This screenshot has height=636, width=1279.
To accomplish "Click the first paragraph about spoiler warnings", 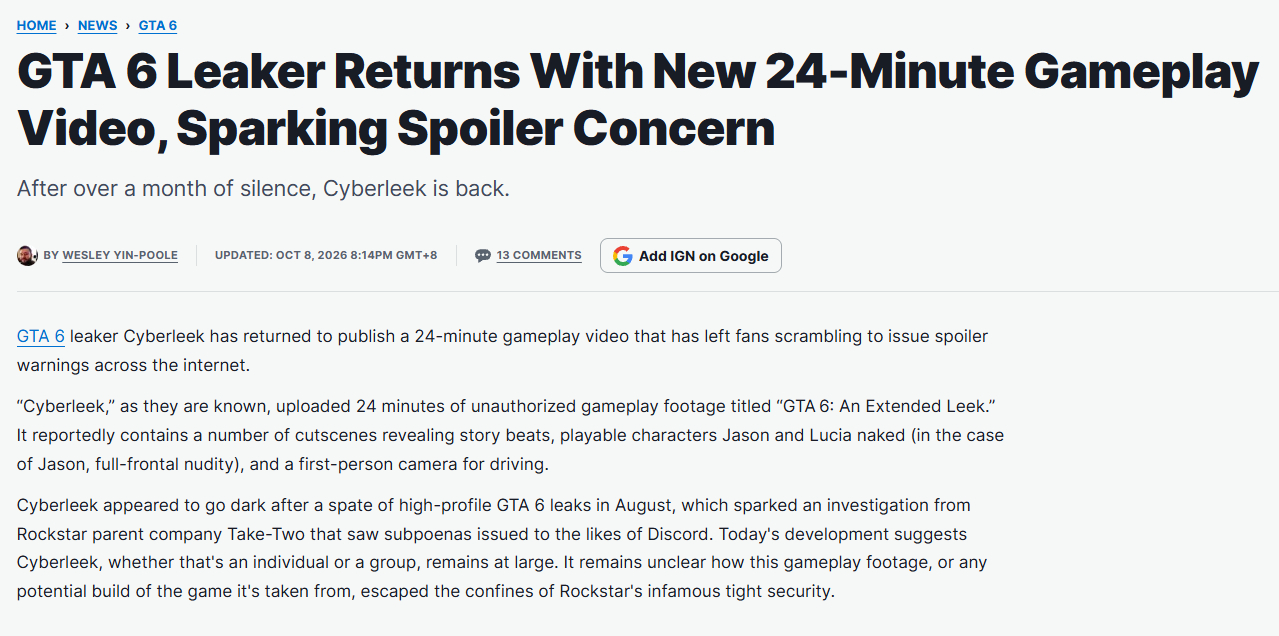I will (503, 350).
